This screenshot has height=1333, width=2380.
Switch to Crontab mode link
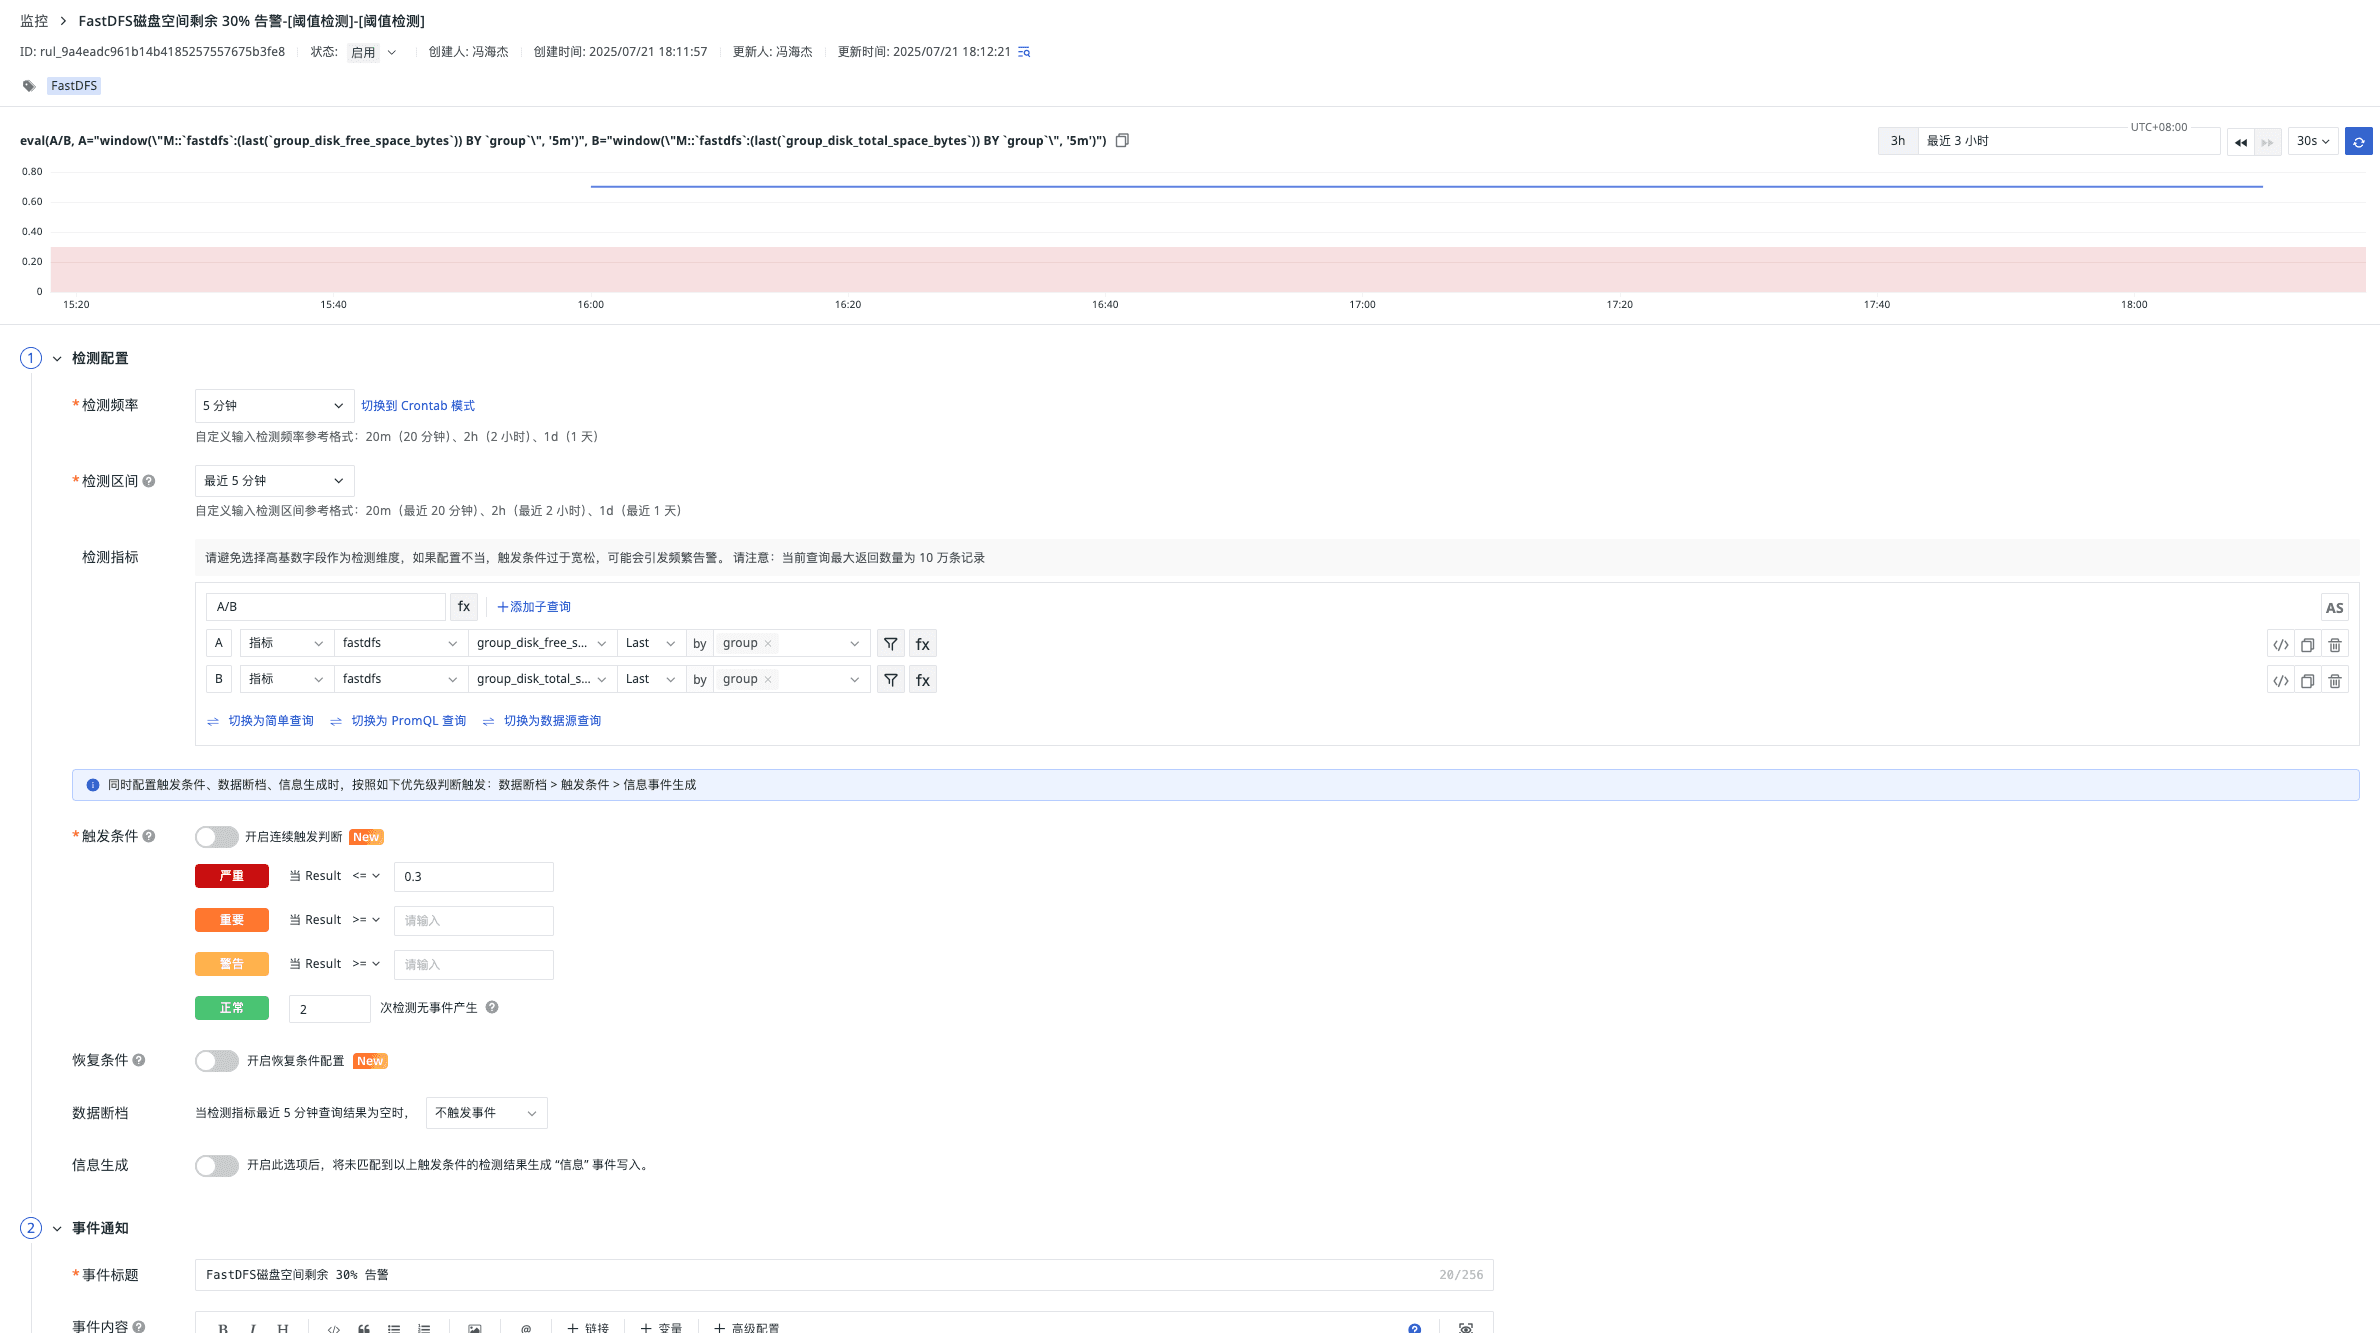[417, 406]
